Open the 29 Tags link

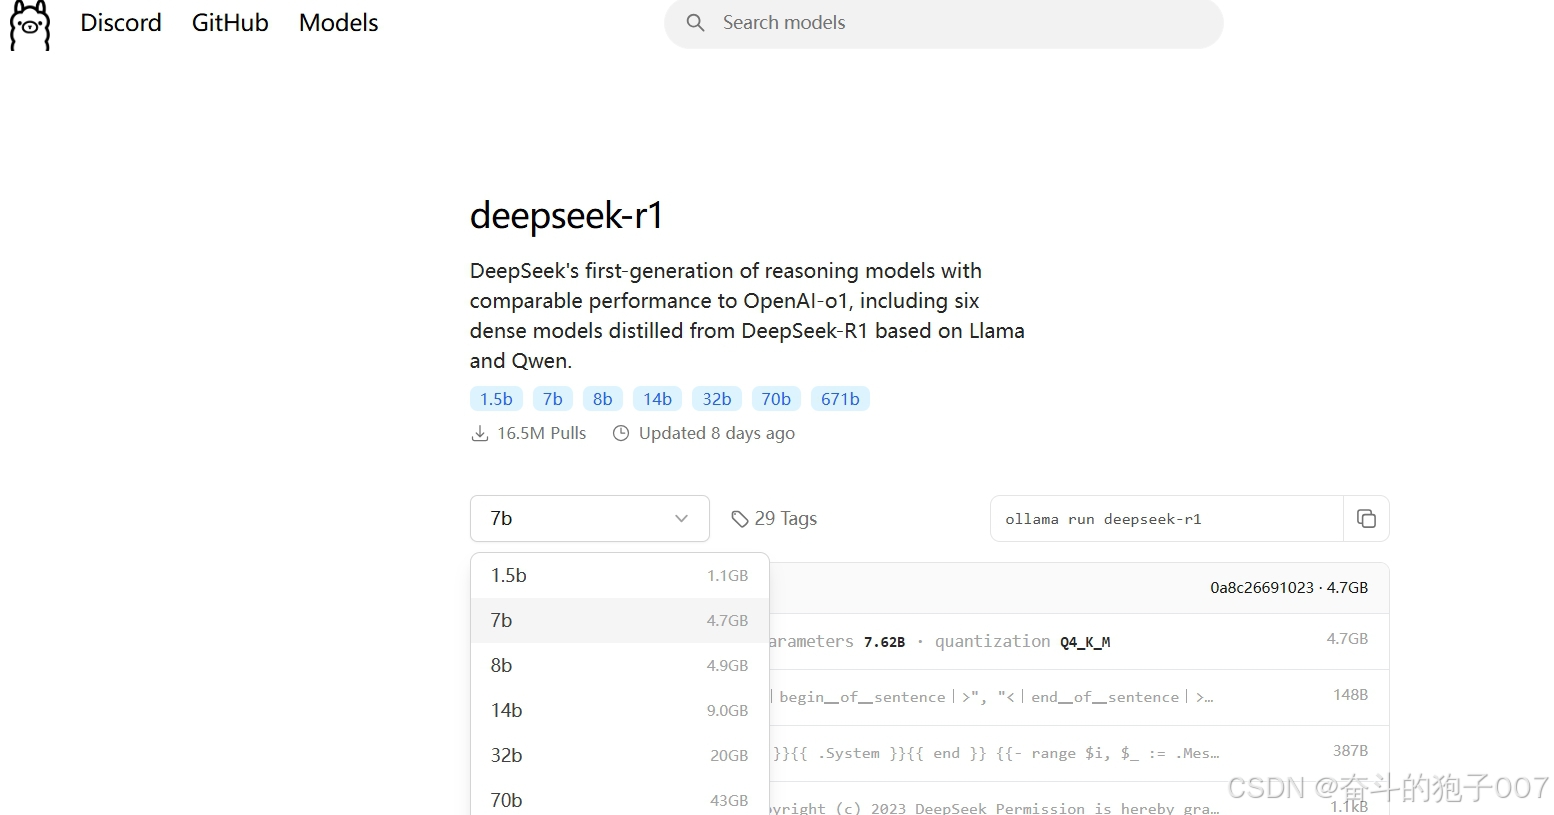pos(774,518)
